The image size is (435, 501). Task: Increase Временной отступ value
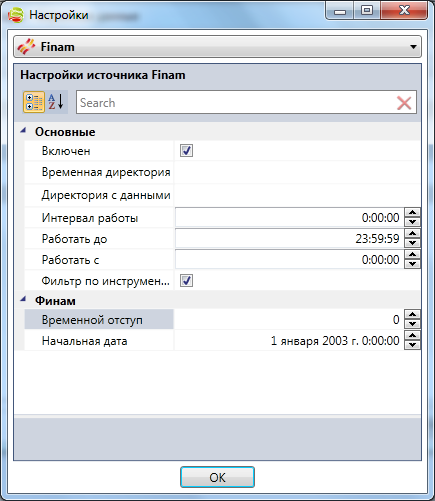pos(413,315)
